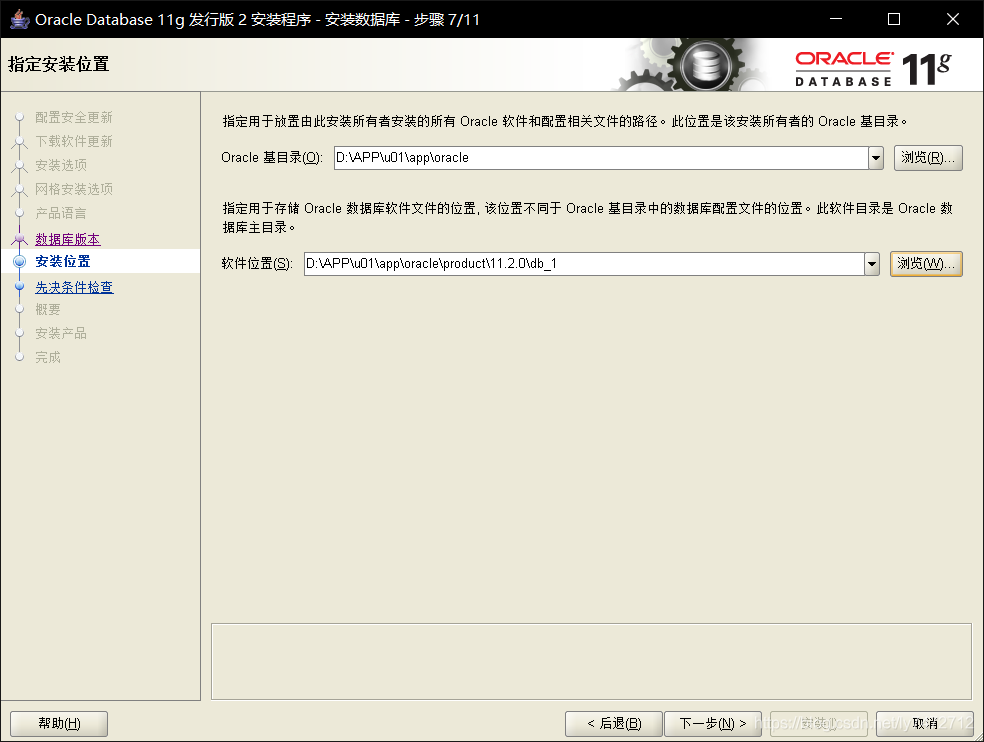Go back with < 后退(B) button
Image resolution: width=984 pixels, height=742 pixels.
point(614,724)
